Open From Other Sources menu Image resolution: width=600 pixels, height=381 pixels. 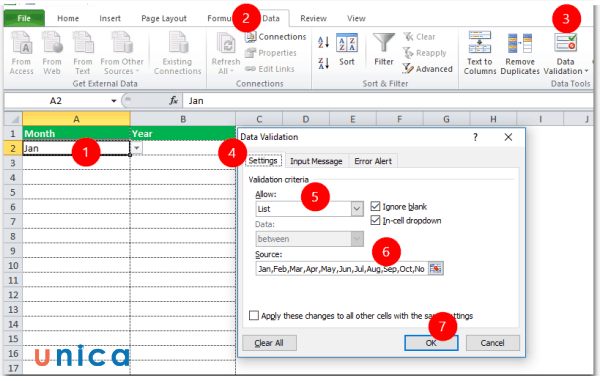pyautogui.click(x=122, y=53)
